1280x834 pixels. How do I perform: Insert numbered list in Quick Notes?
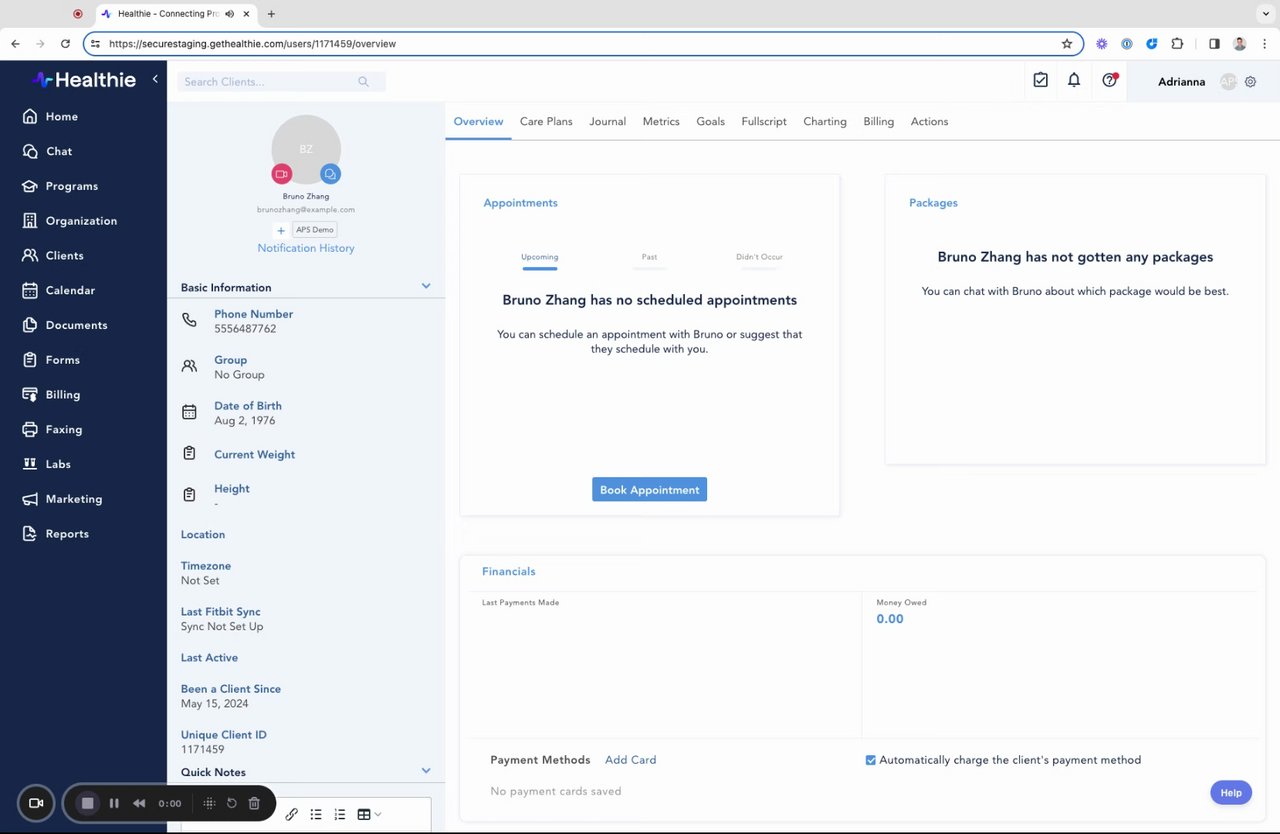(x=340, y=814)
